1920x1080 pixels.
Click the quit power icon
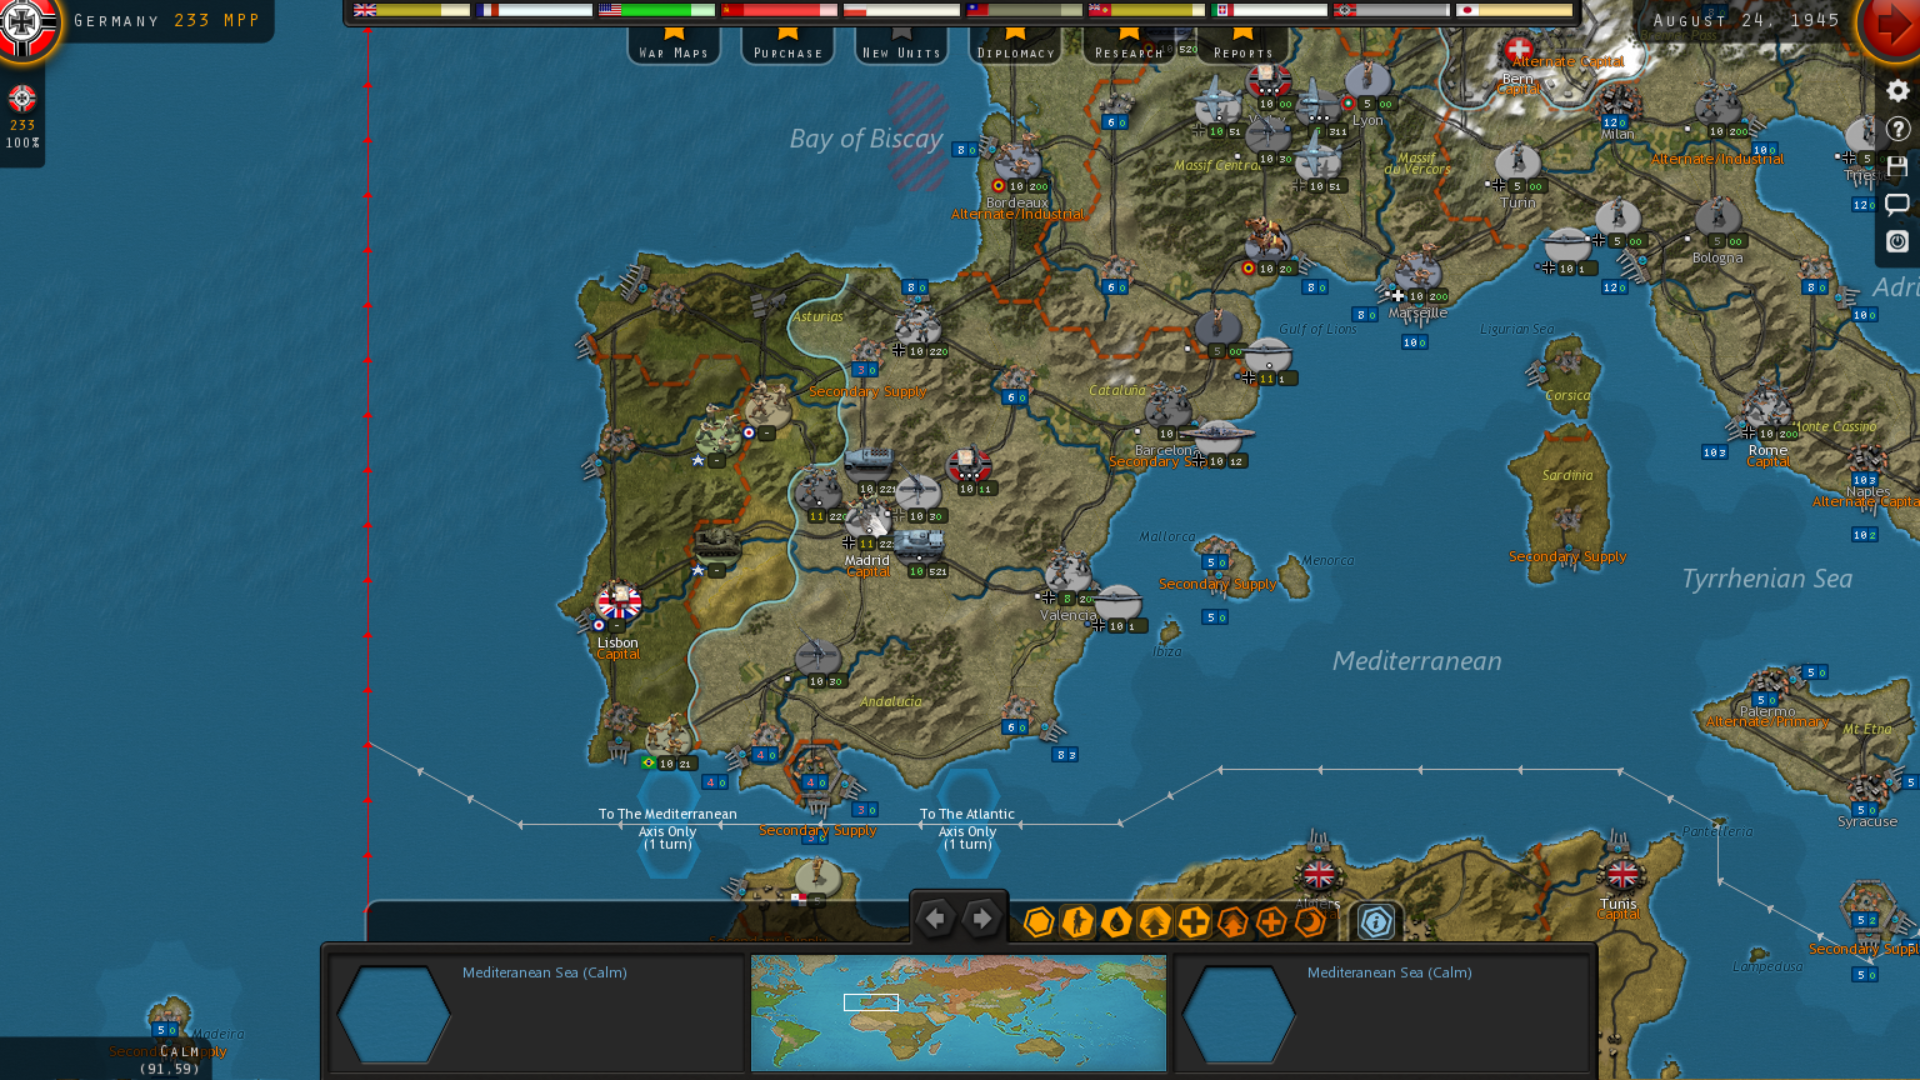[x=1897, y=241]
